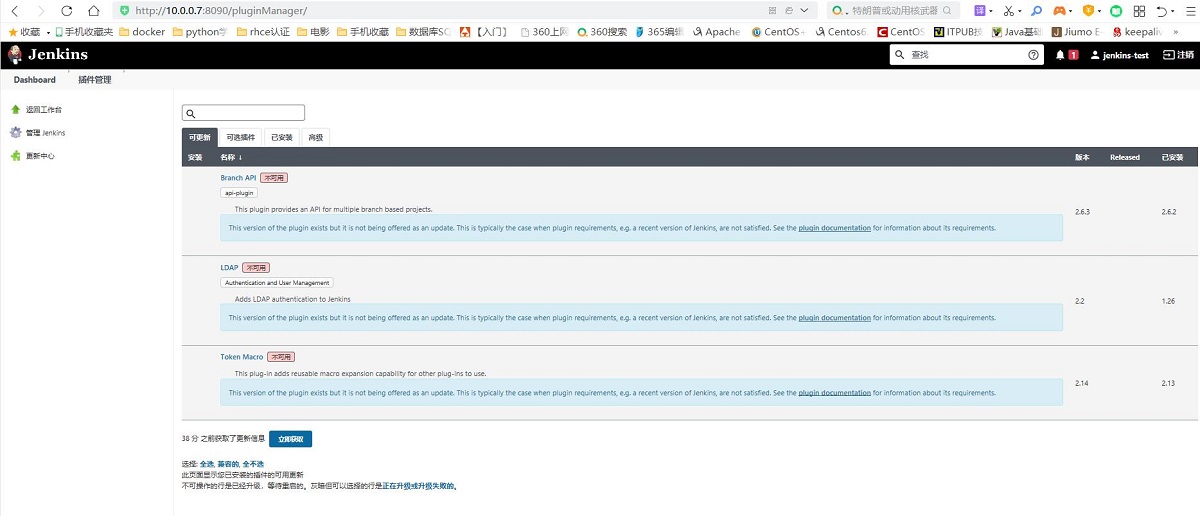Click the search help question-mark icon
This screenshot has height=516, width=1200.
point(1034,55)
